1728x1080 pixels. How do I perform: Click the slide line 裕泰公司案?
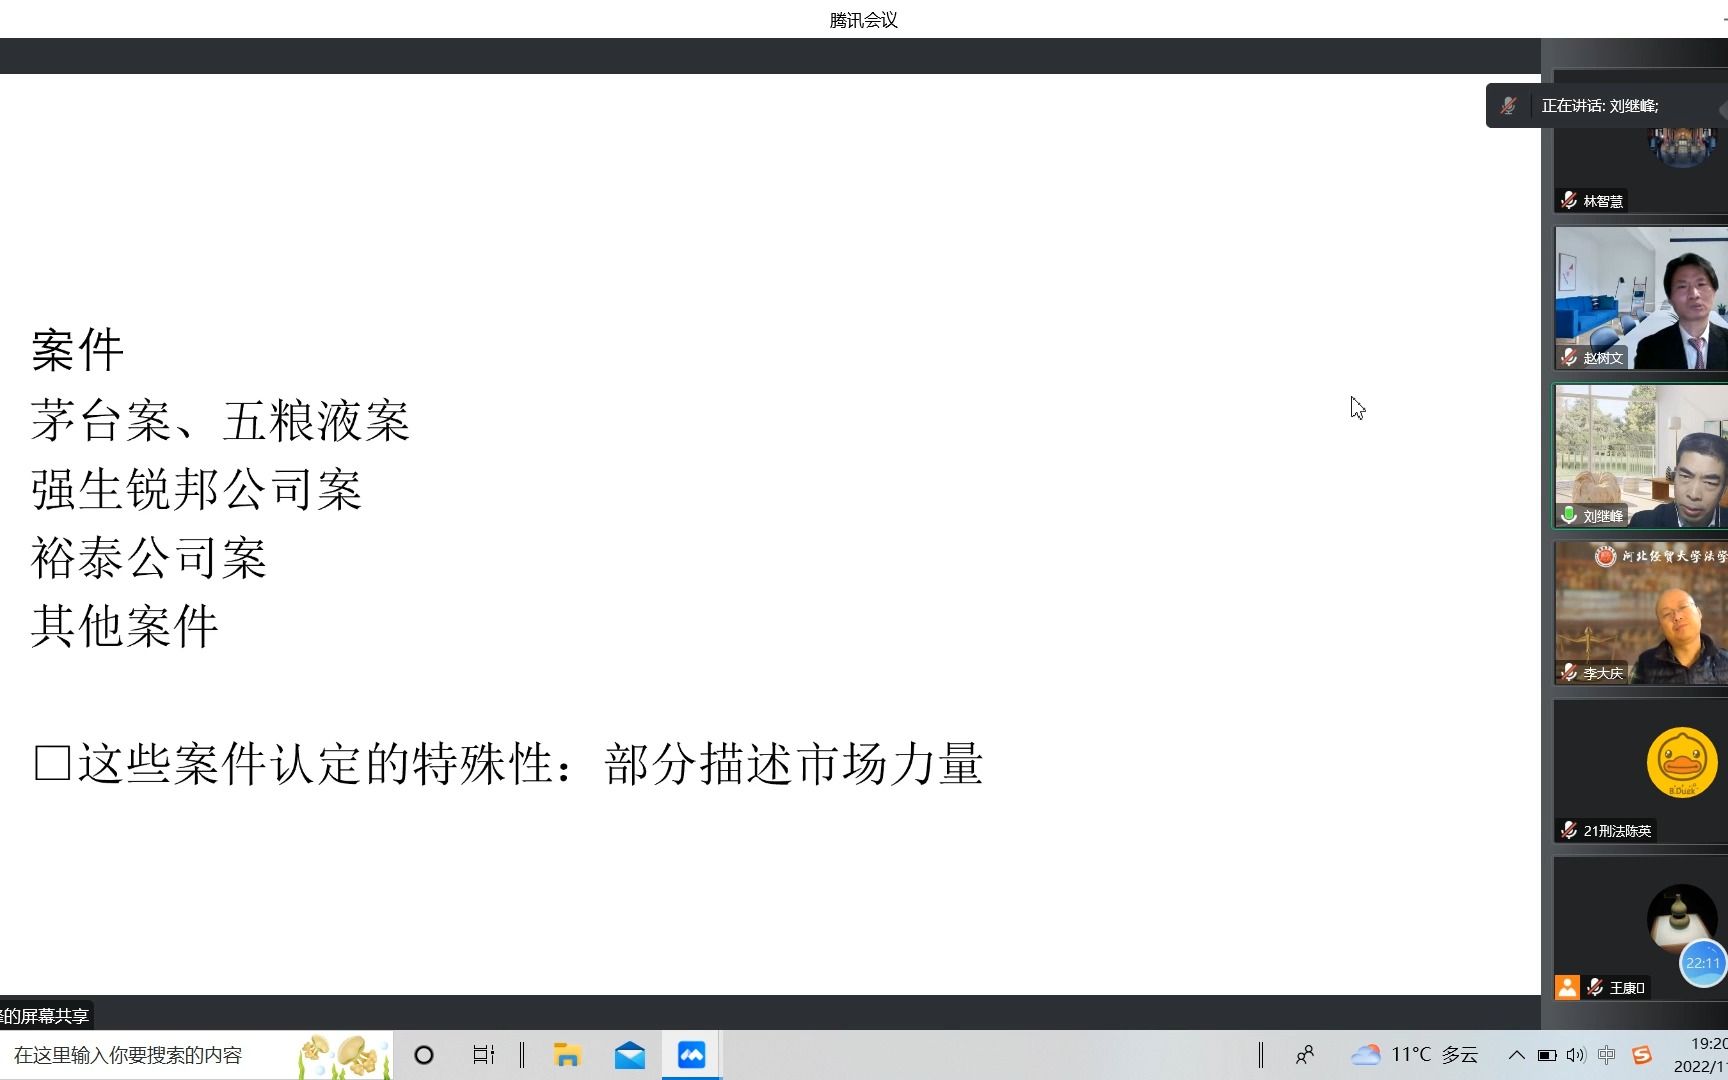click(148, 558)
